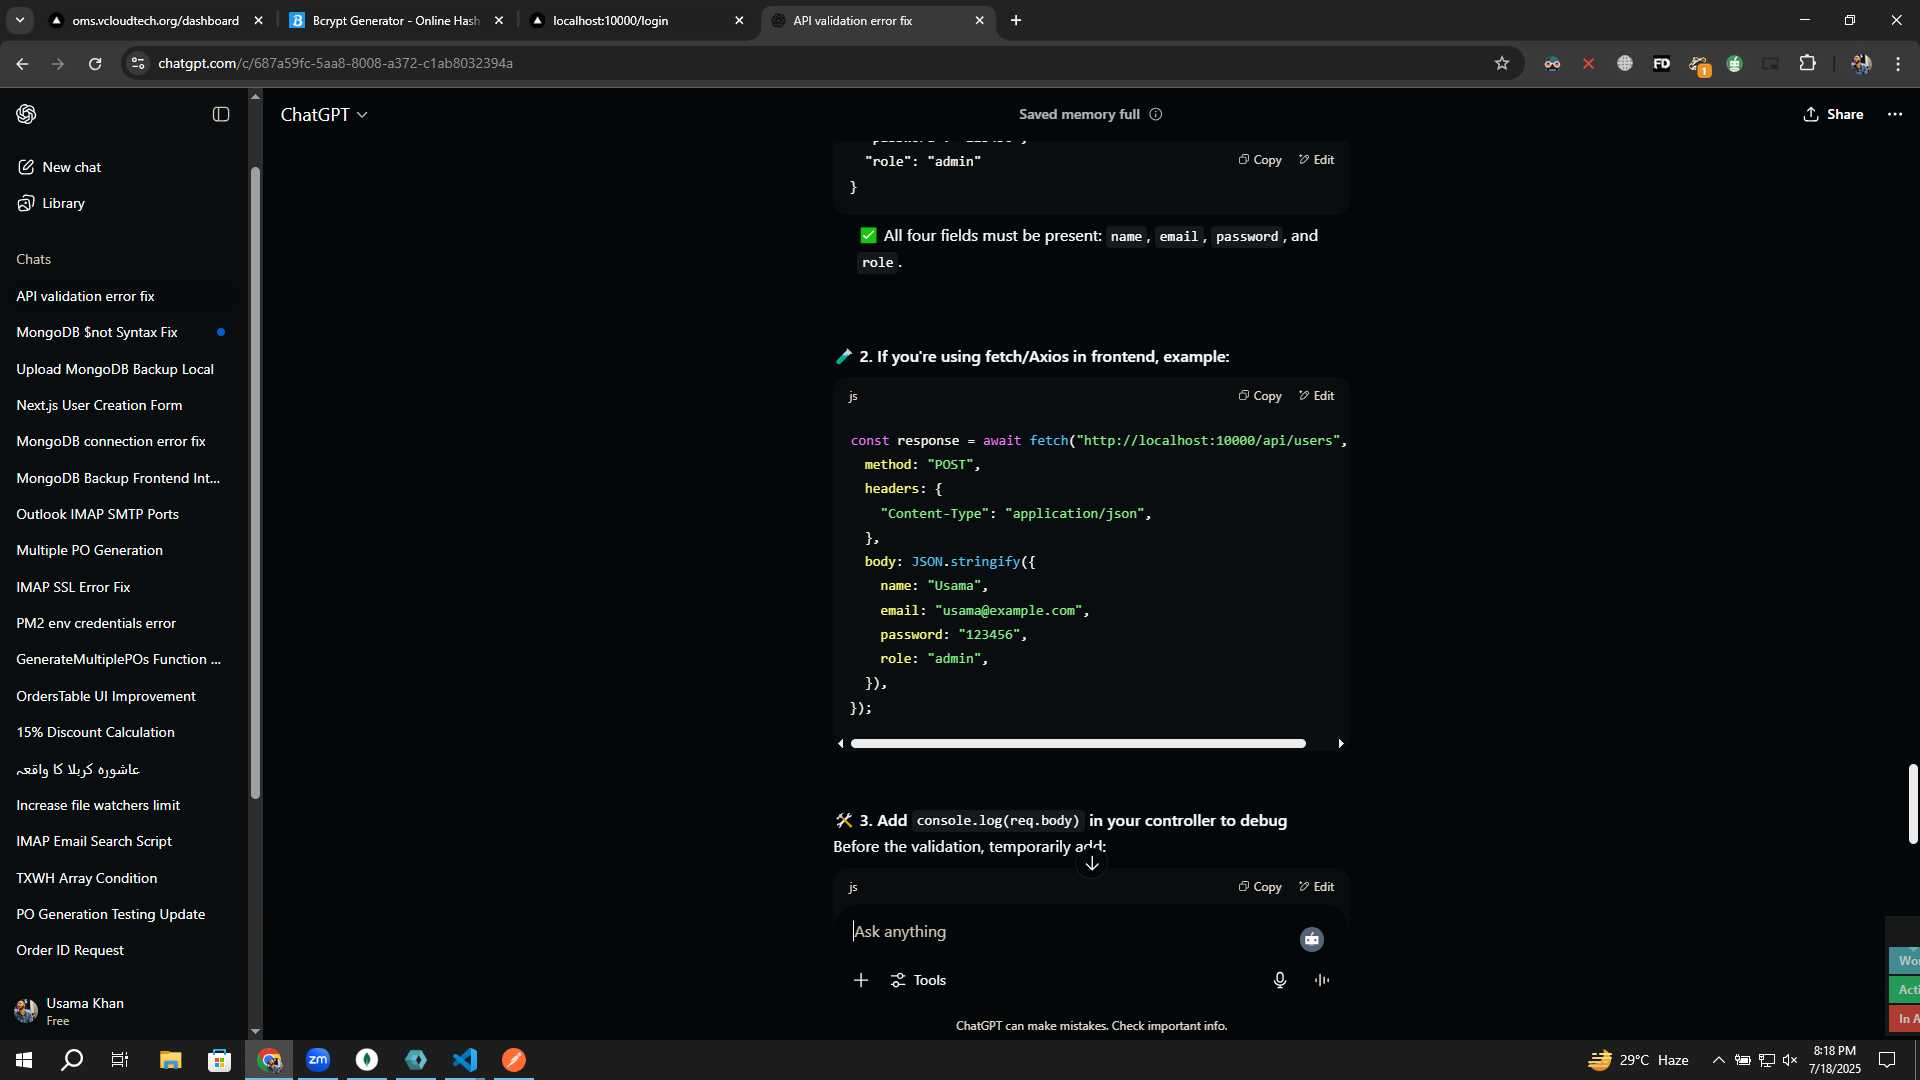The height and width of the screenshot is (1080, 1920).
Task: Show hidden system tray icons
Action: coord(1718,1060)
